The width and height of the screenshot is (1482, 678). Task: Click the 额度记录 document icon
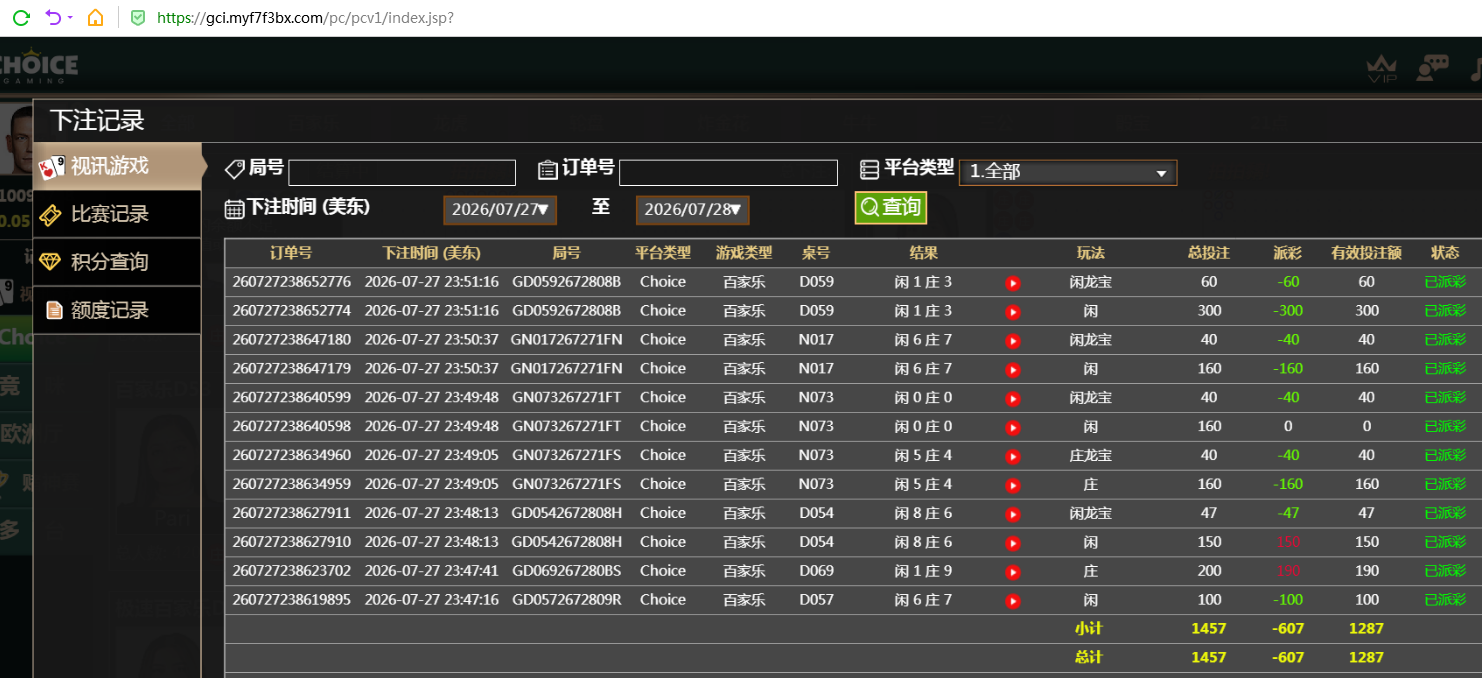(x=54, y=310)
